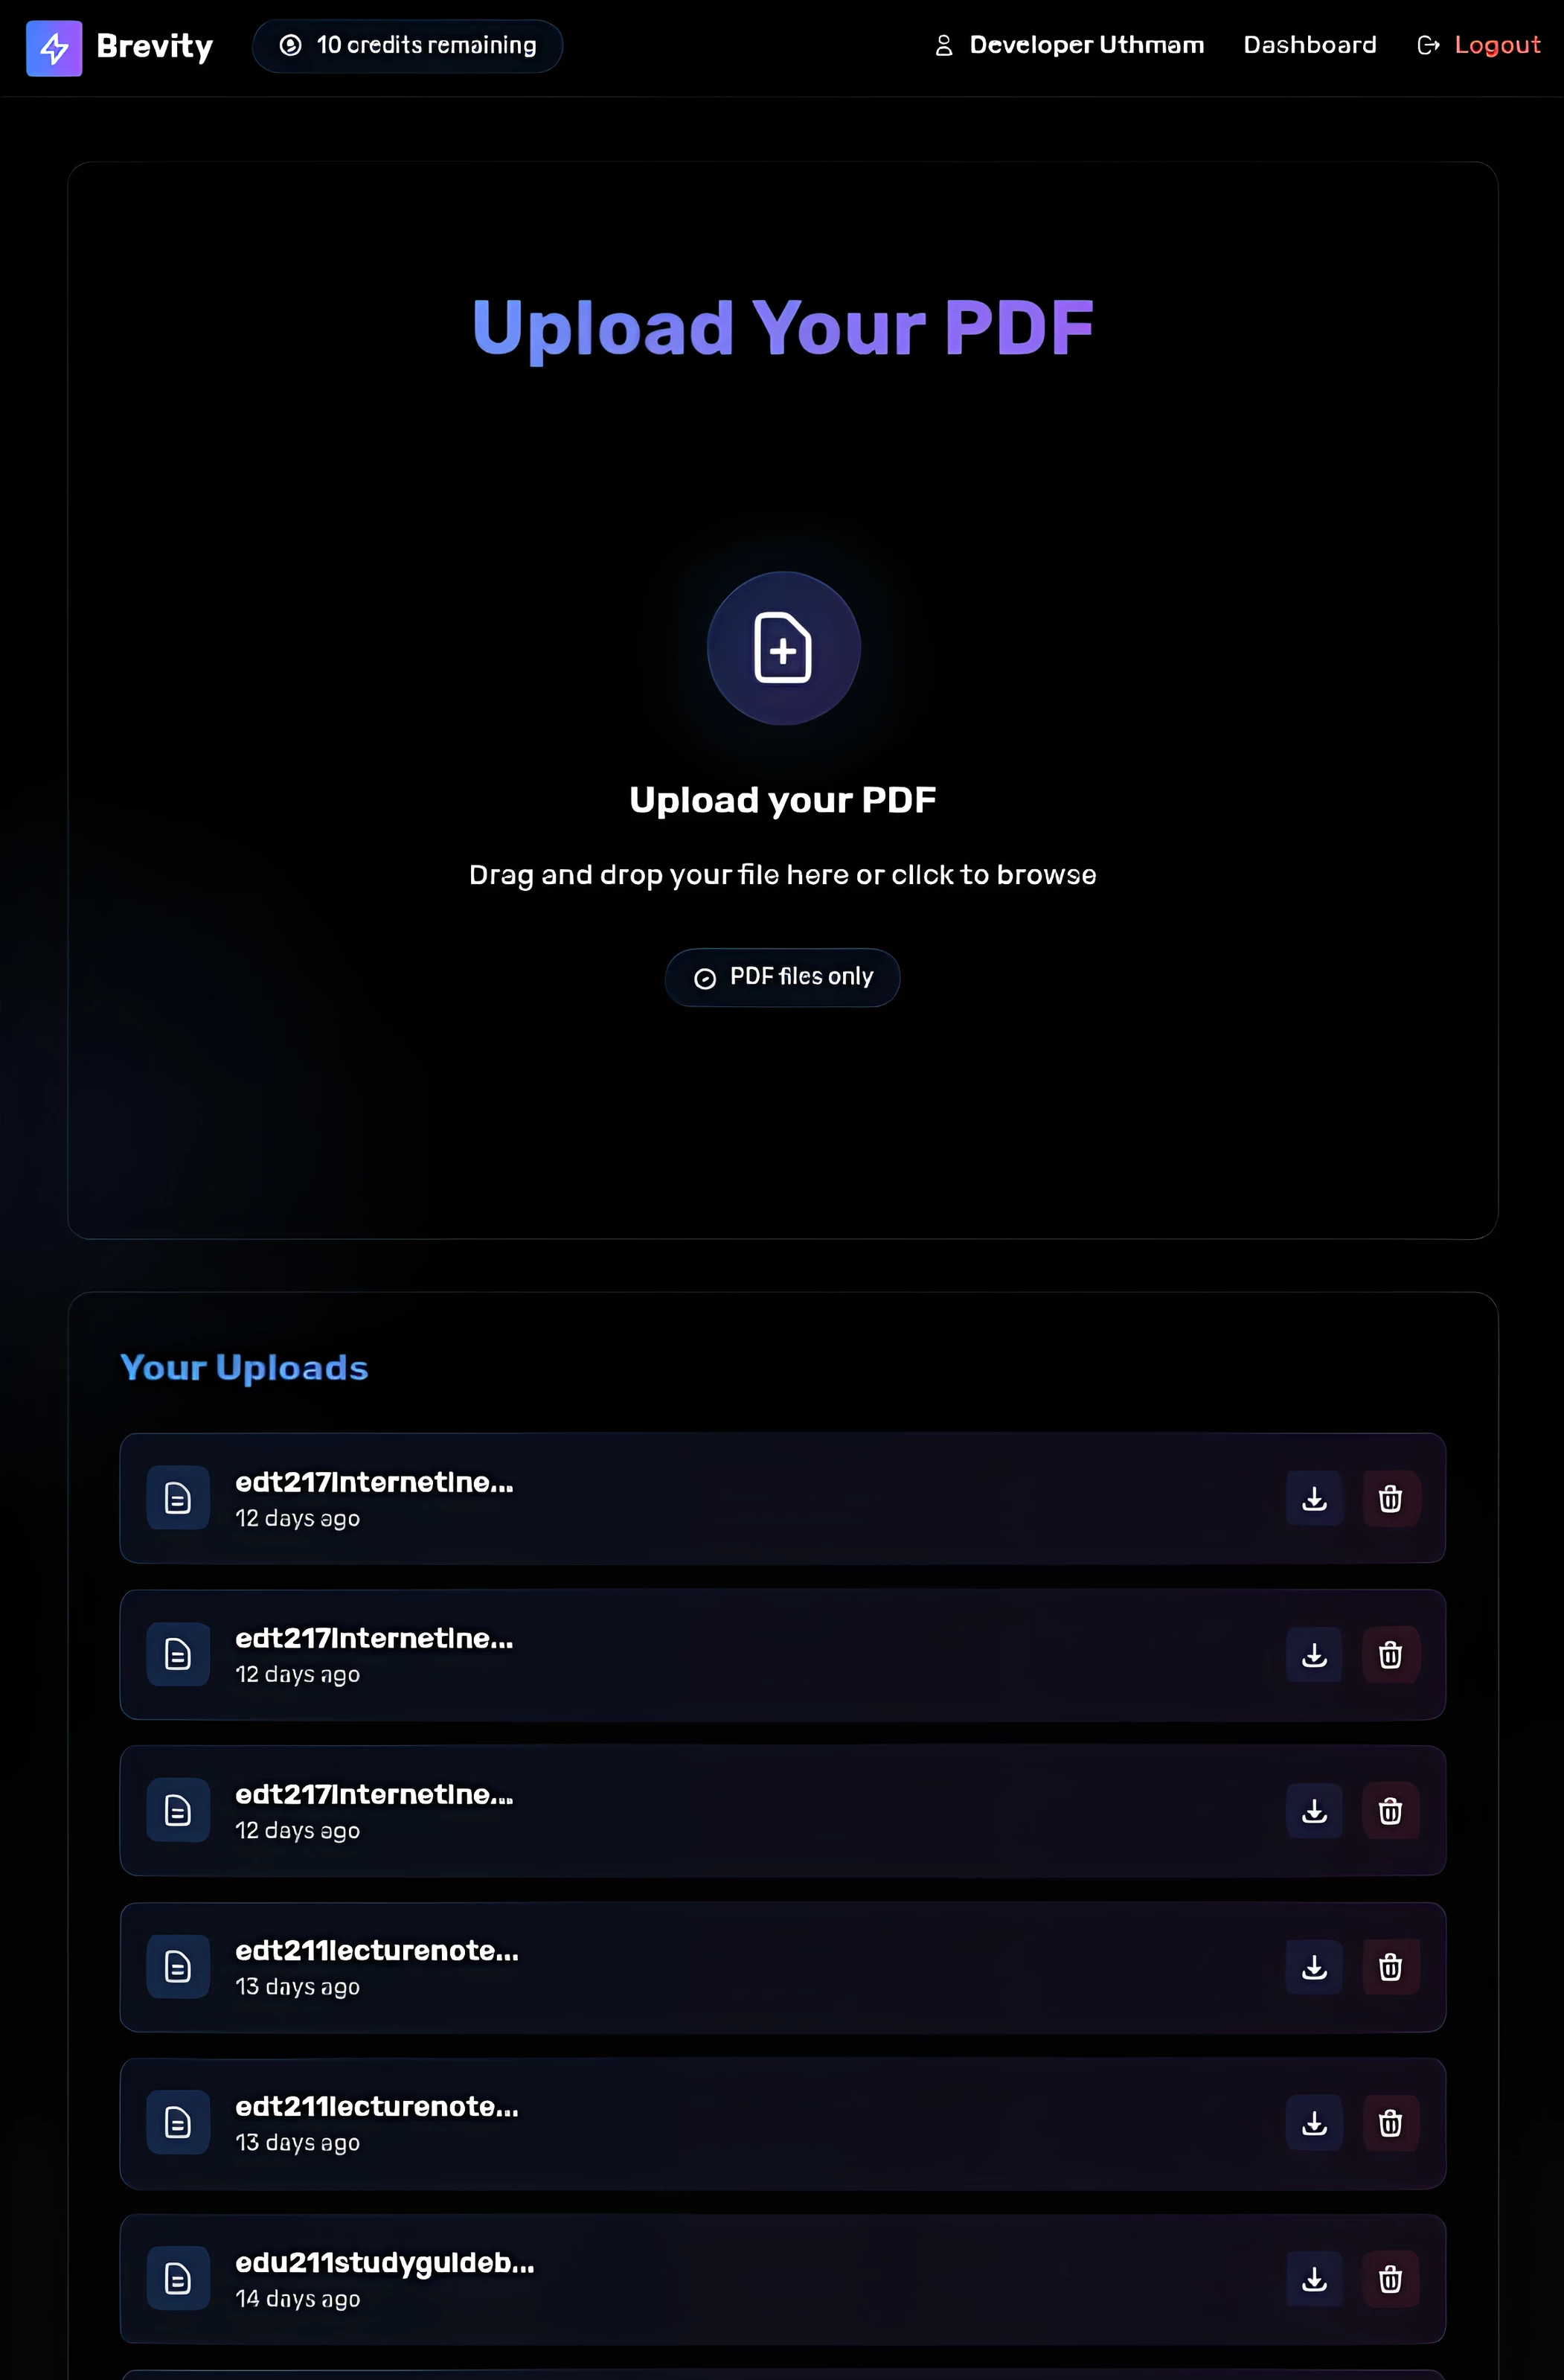This screenshot has width=1564, height=2380.
Task: Click the coin icon in the credits badge
Action: pyautogui.click(x=290, y=45)
